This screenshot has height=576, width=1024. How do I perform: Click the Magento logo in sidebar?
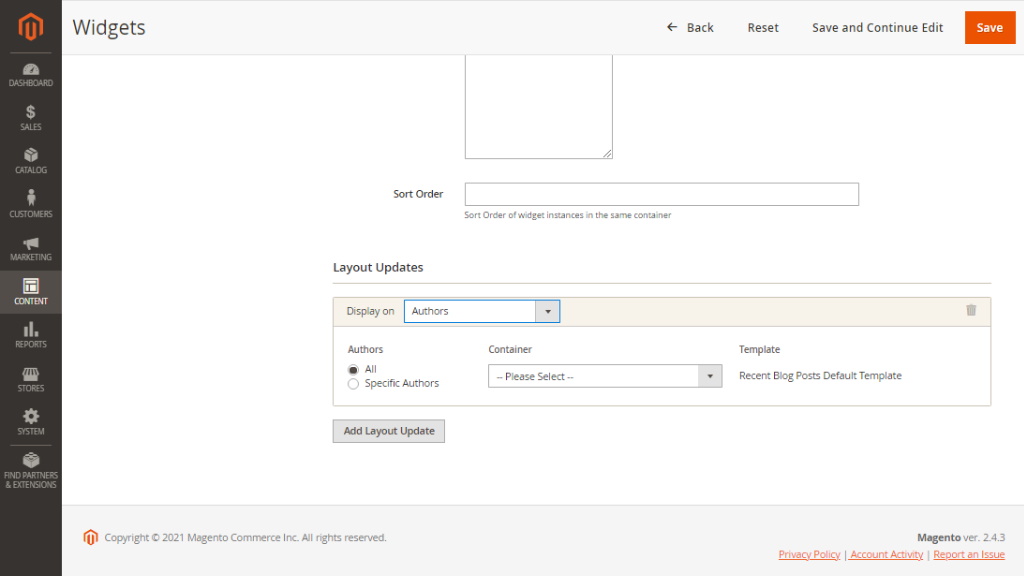(31, 27)
